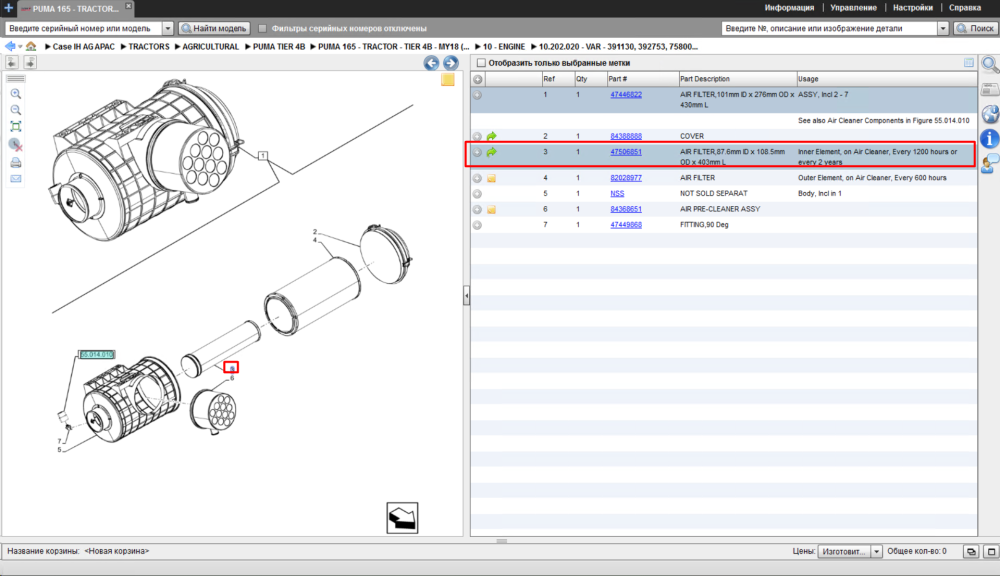Open the globe info sidebar icon
This screenshot has width=1000, height=576.
click(x=990, y=114)
